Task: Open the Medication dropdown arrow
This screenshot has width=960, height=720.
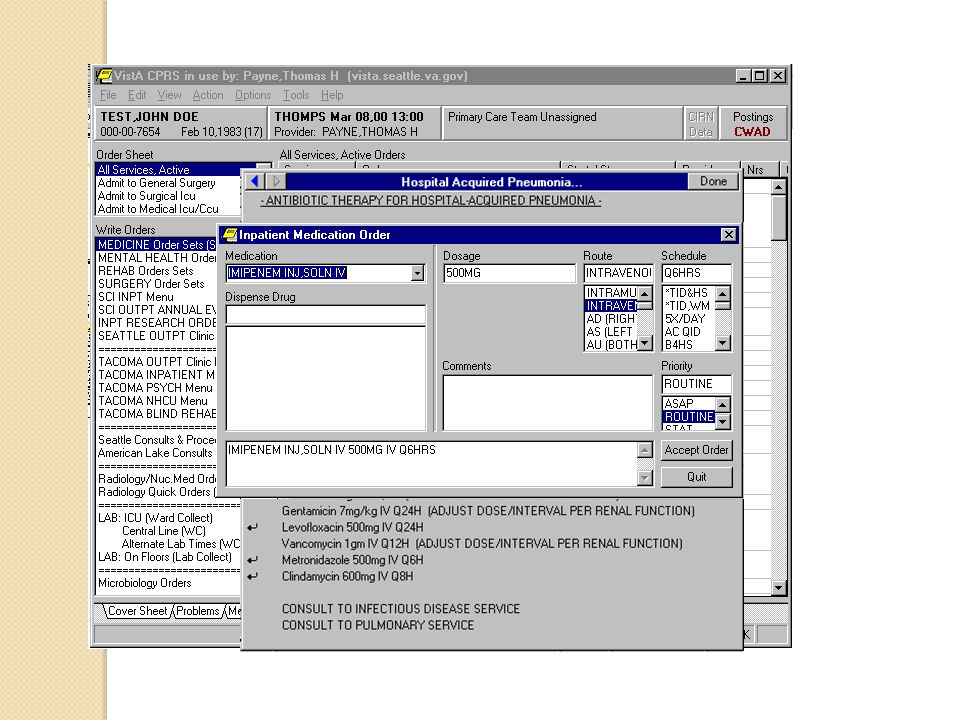Action: tap(418, 273)
